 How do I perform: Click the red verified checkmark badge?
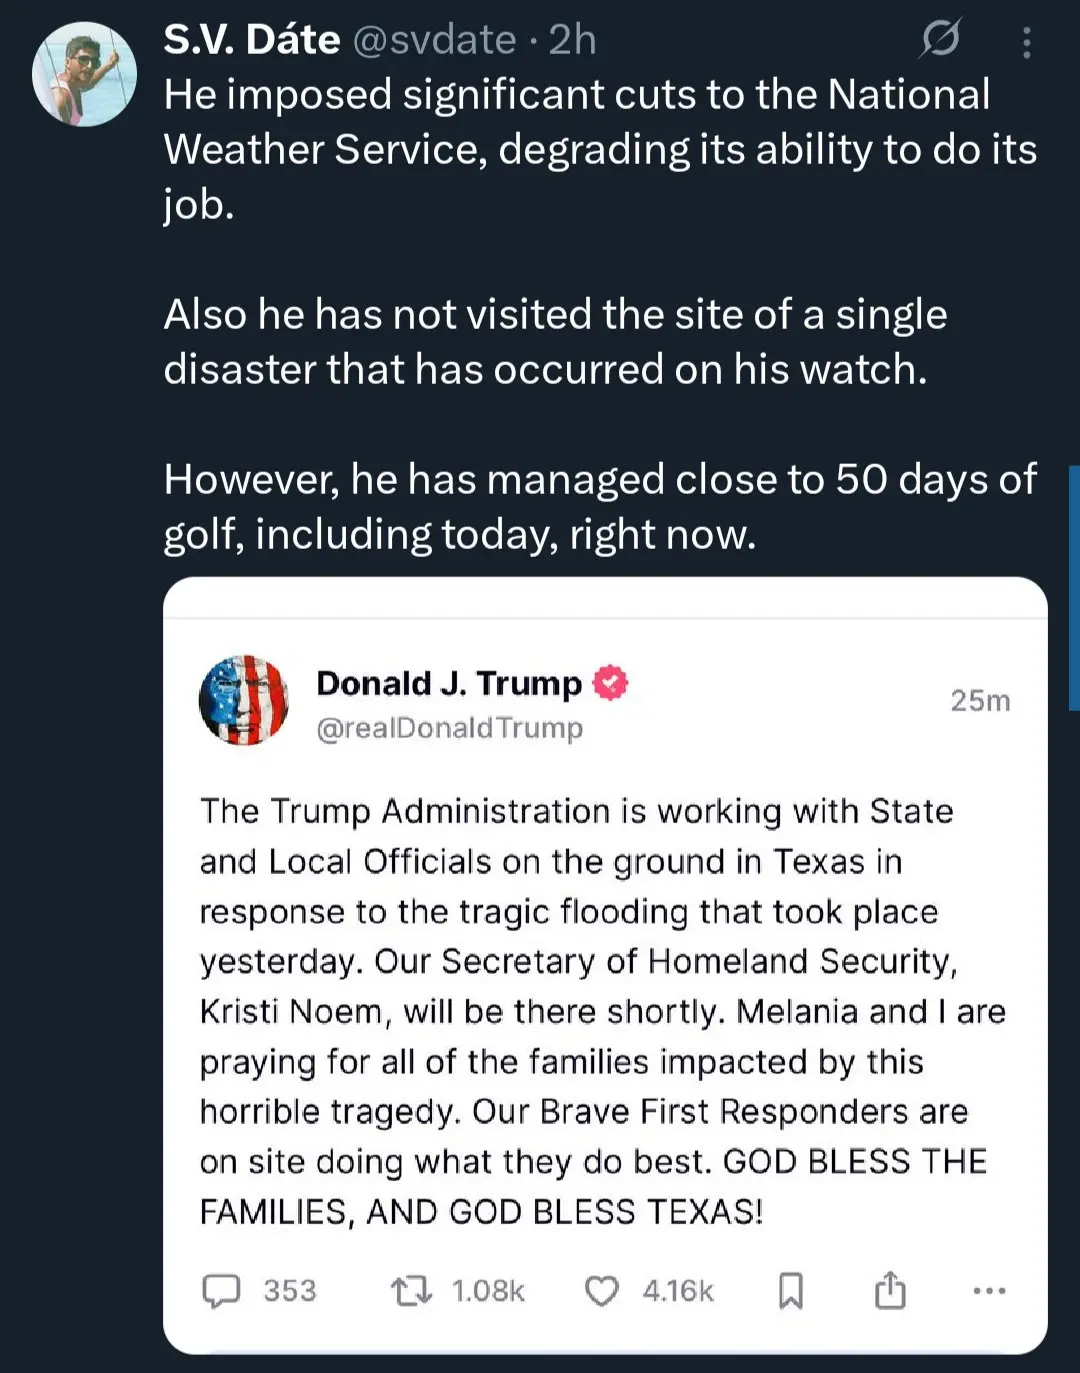coord(611,683)
